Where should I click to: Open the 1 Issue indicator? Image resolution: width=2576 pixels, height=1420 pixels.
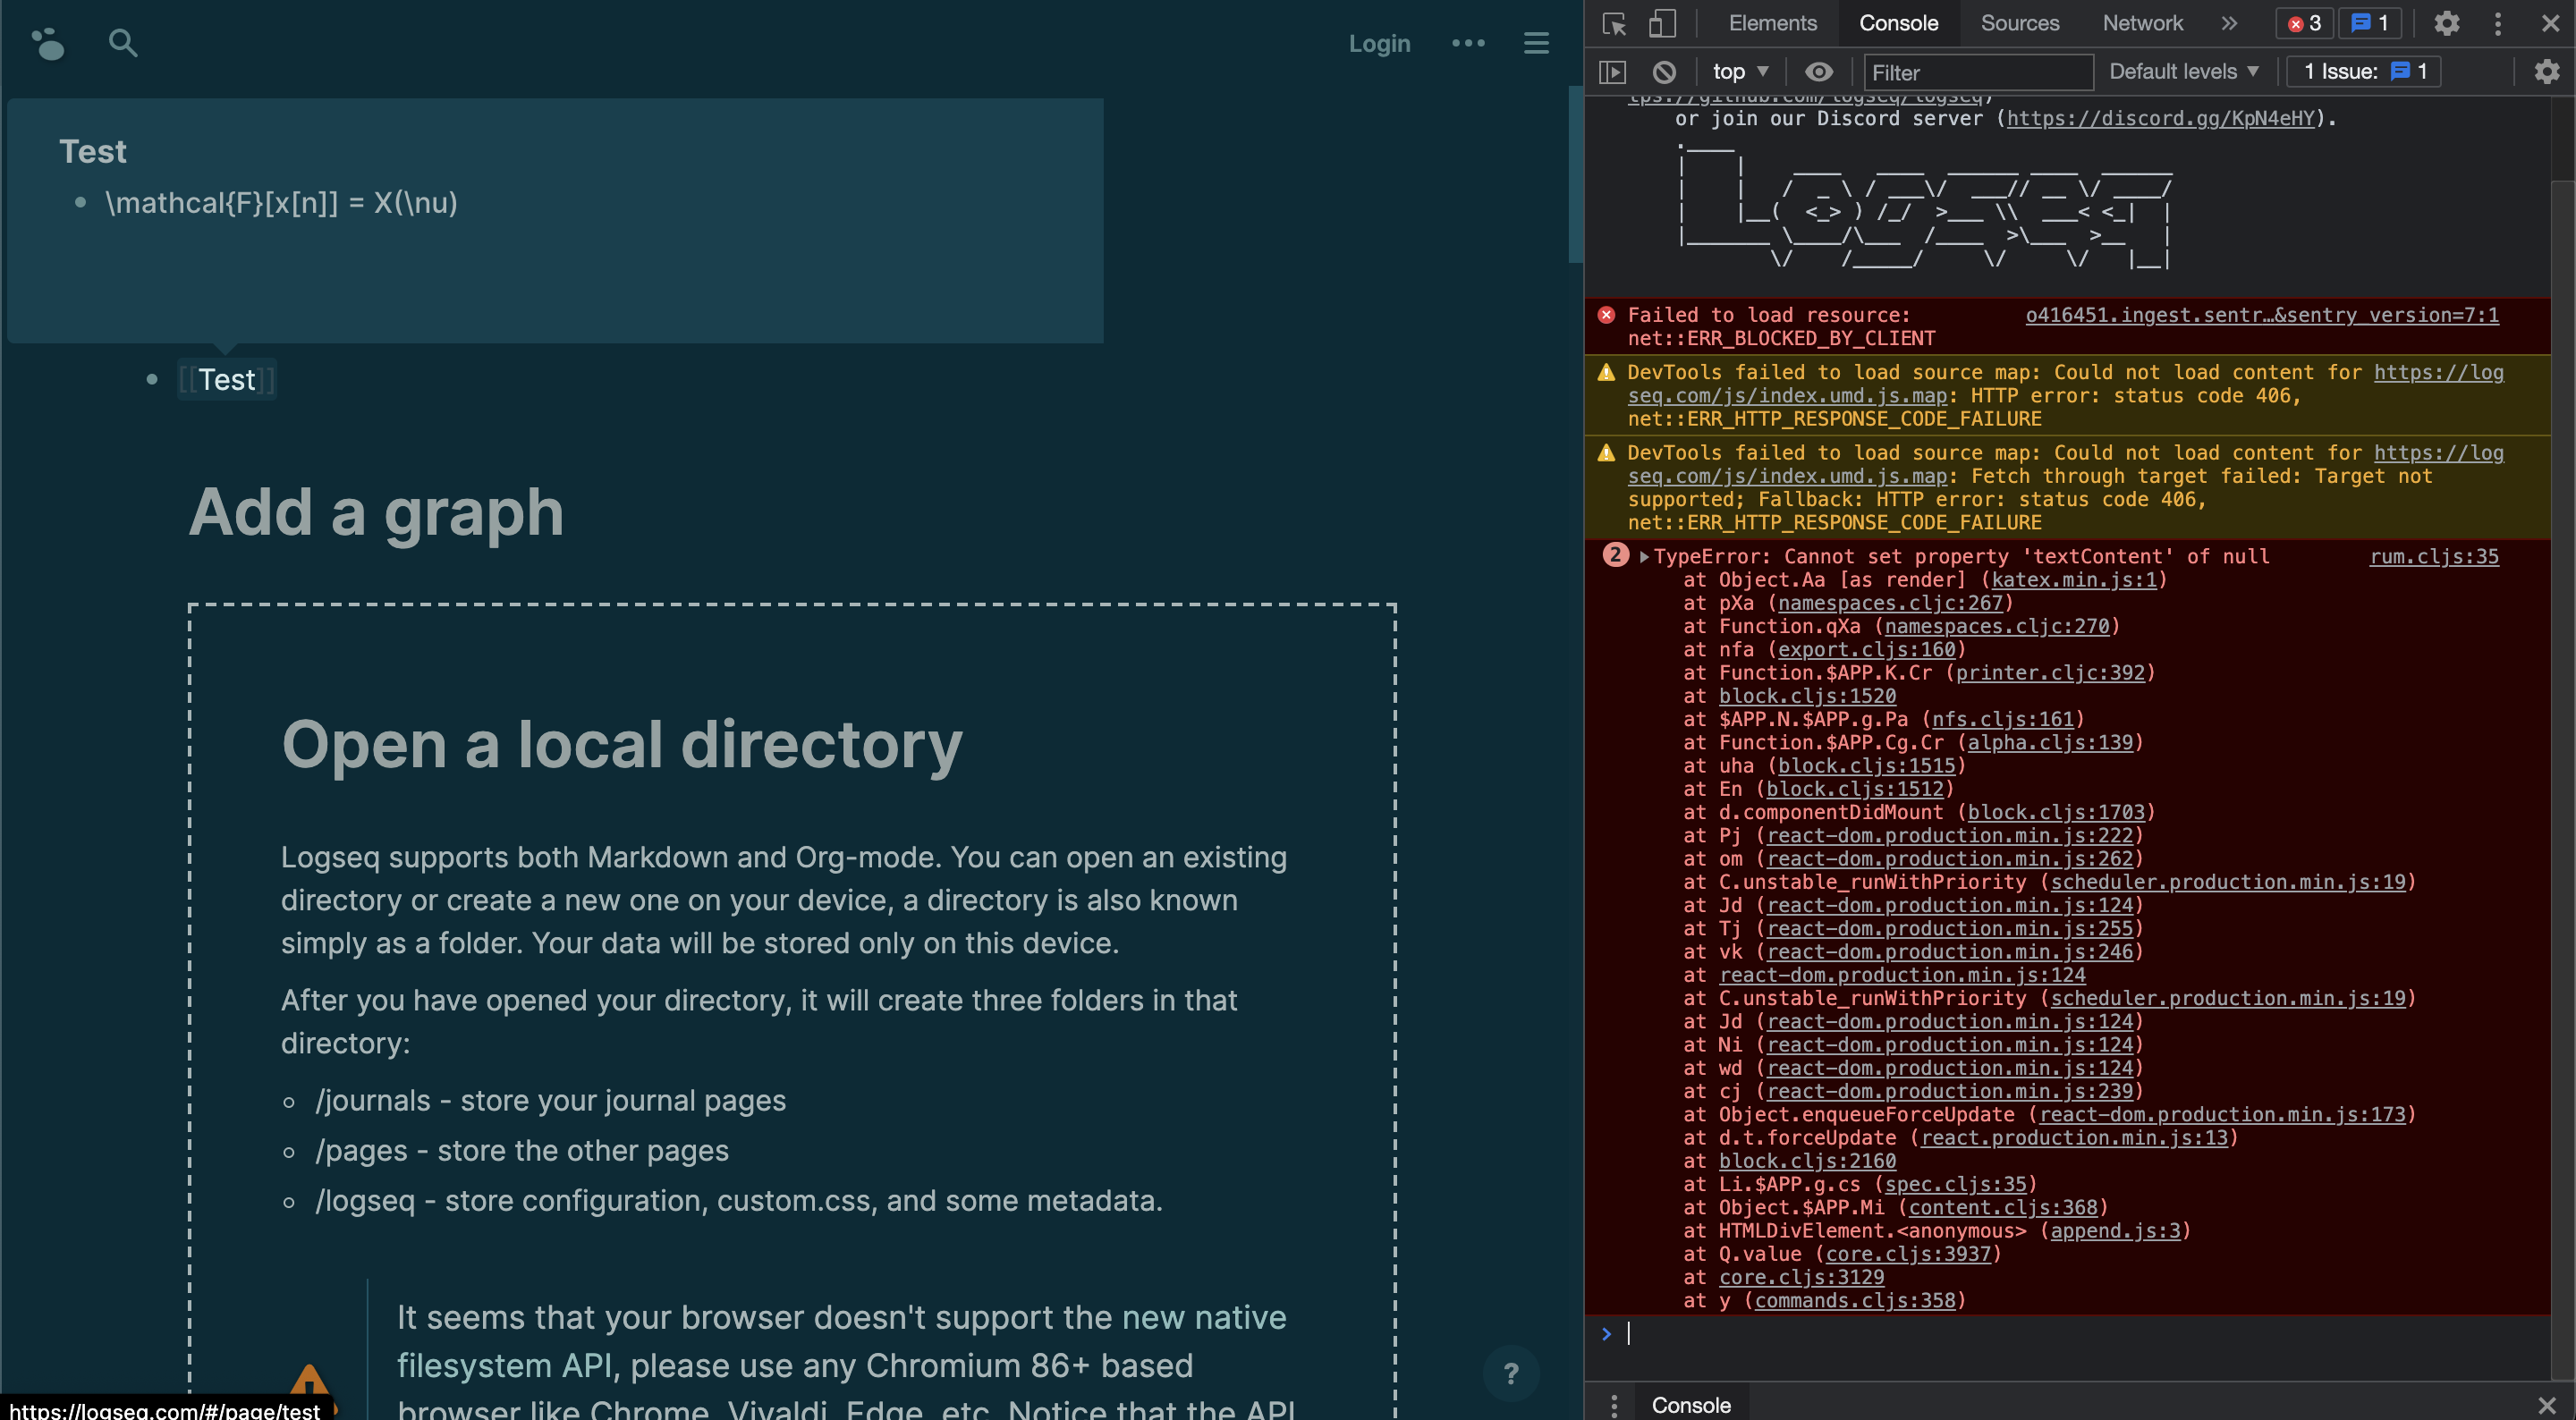2364,72
